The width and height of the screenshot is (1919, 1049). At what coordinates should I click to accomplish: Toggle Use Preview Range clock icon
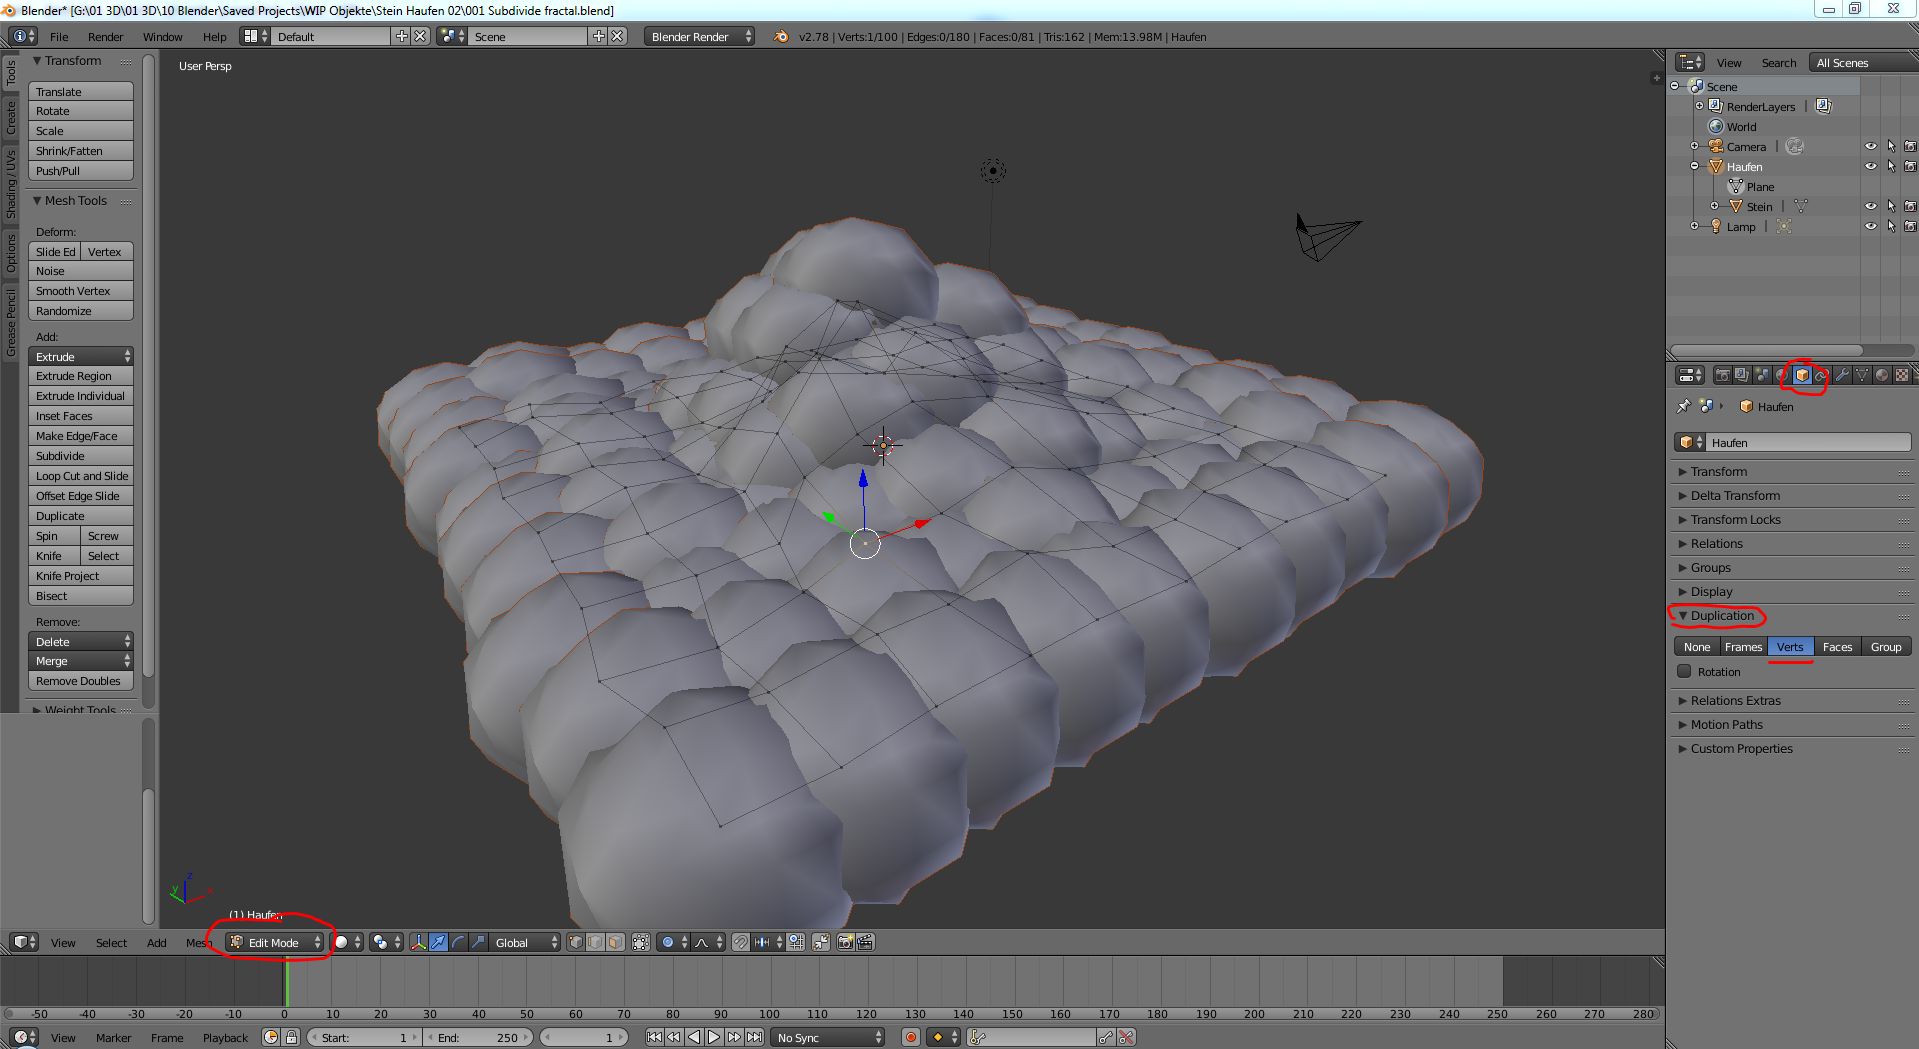pyautogui.click(x=271, y=1037)
